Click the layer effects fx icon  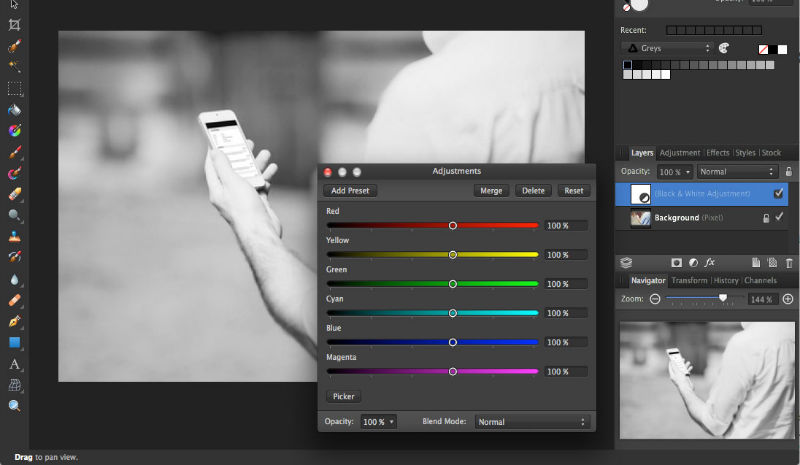tap(709, 263)
